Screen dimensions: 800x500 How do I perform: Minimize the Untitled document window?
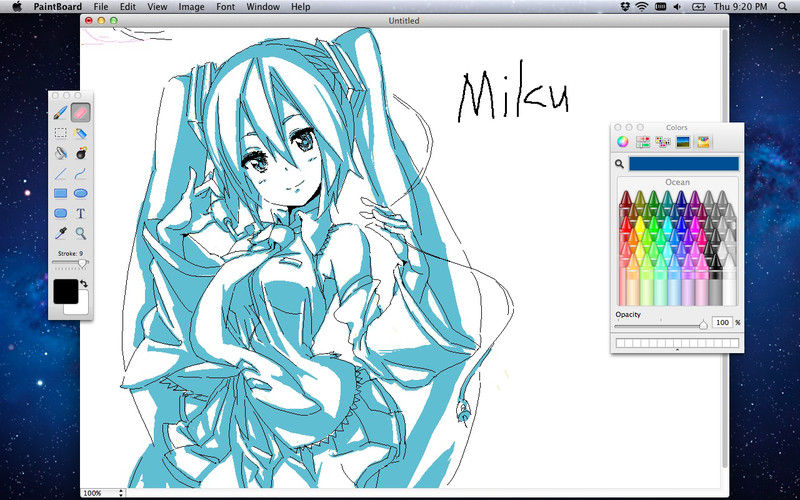101,20
